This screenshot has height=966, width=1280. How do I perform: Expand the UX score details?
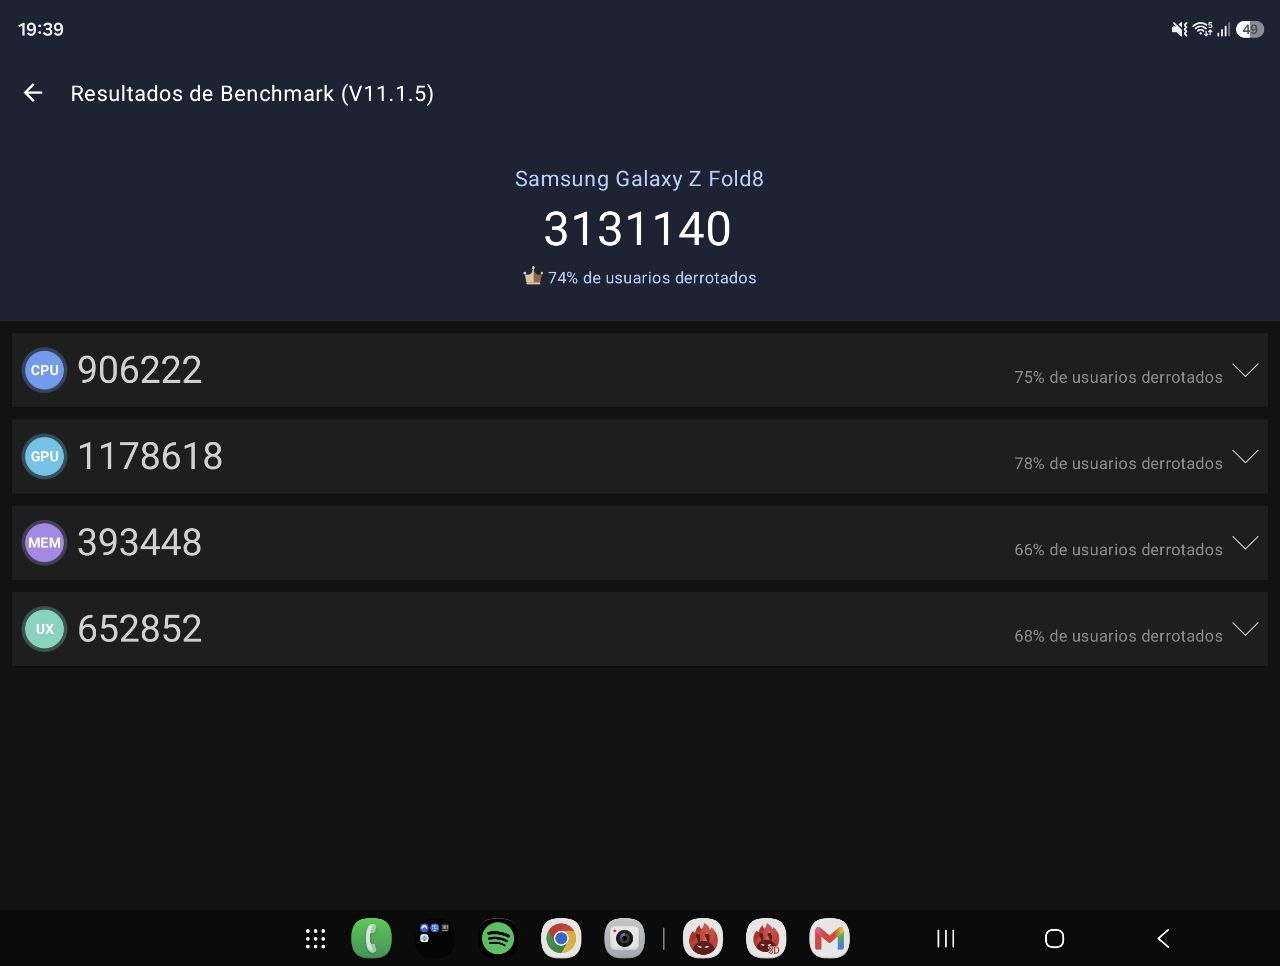tap(1245, 629)
